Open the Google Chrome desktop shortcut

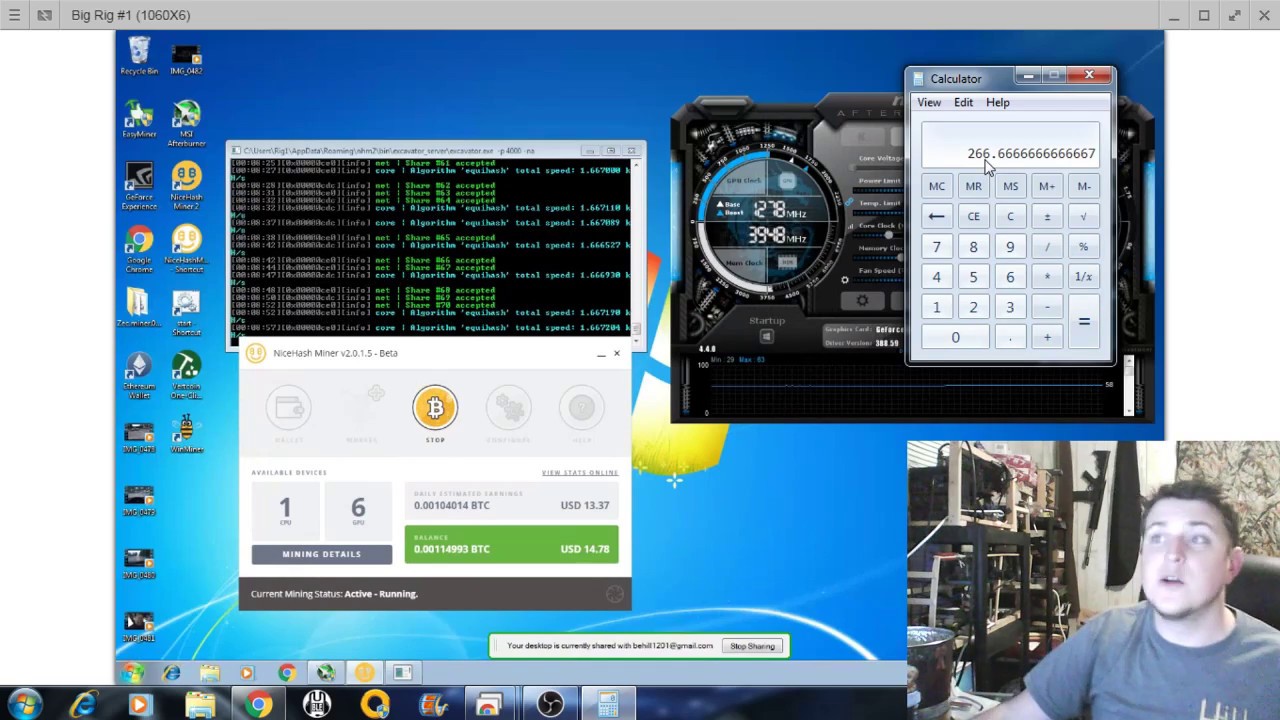[x=139, y=248]
